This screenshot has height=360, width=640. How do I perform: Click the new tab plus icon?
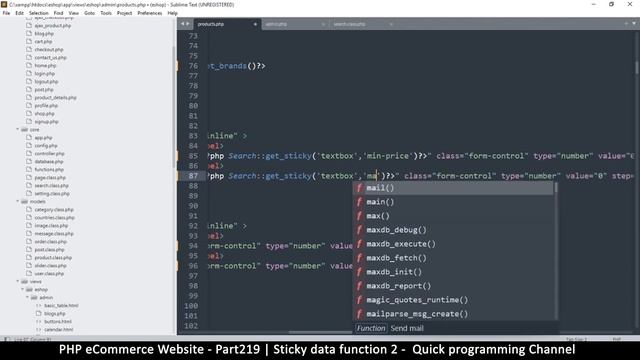click(626, 24)
